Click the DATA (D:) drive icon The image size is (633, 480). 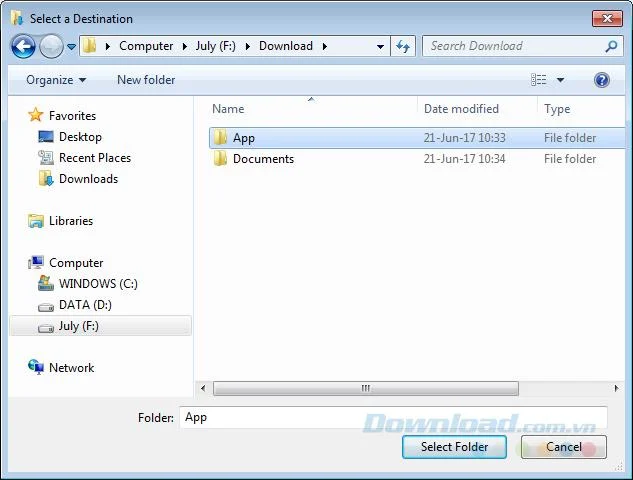tap(46, 308)
